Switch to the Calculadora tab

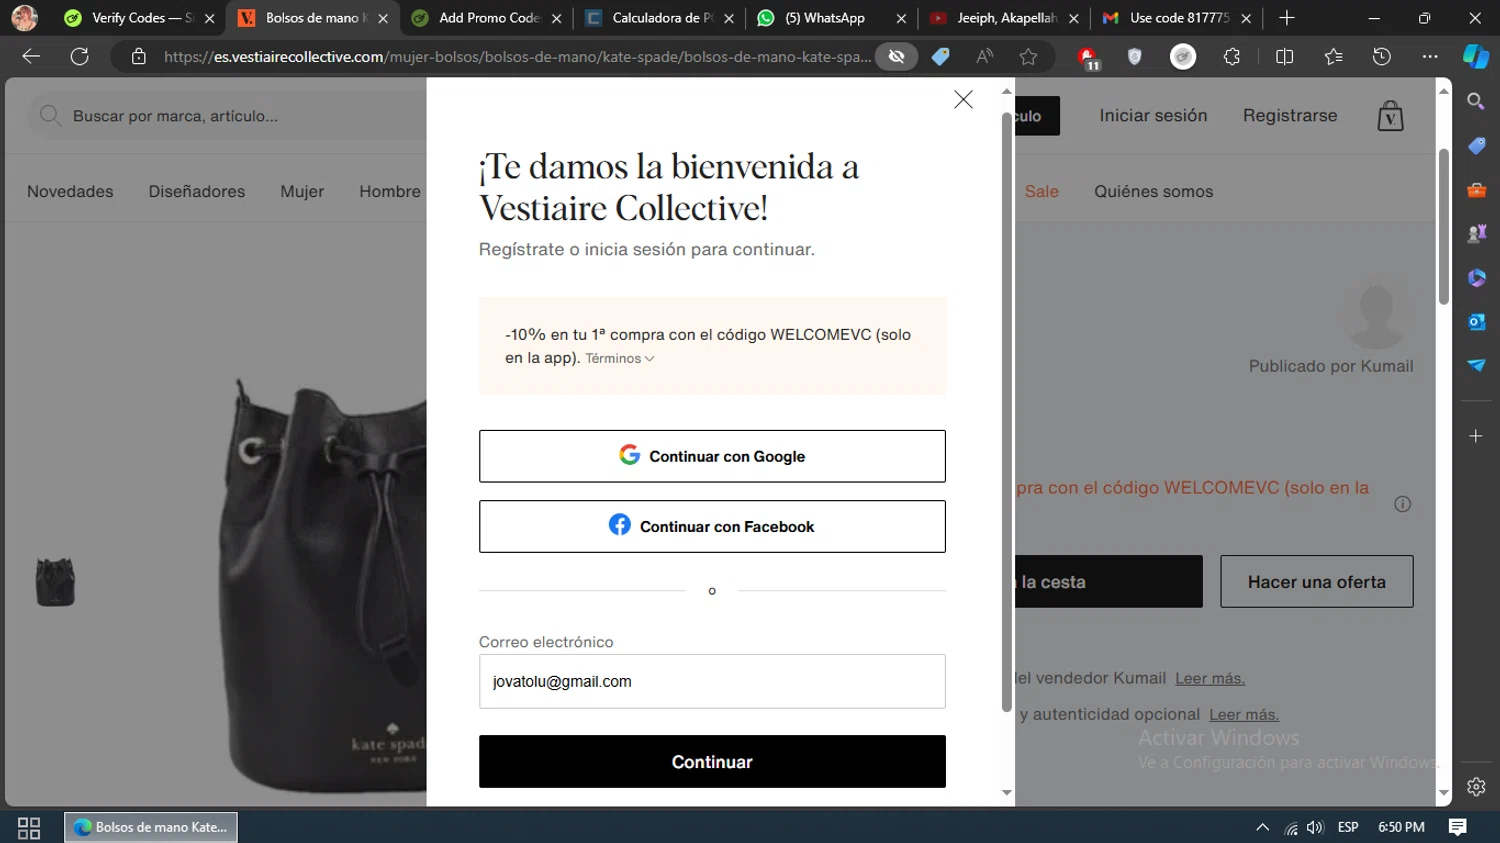[x=660, y=18]
